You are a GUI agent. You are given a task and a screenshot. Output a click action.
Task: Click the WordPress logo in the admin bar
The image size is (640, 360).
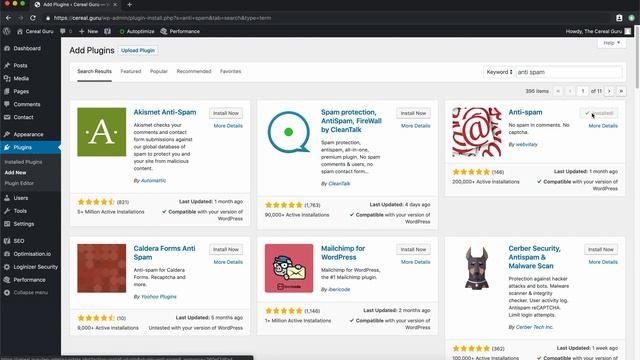point(7,31)
